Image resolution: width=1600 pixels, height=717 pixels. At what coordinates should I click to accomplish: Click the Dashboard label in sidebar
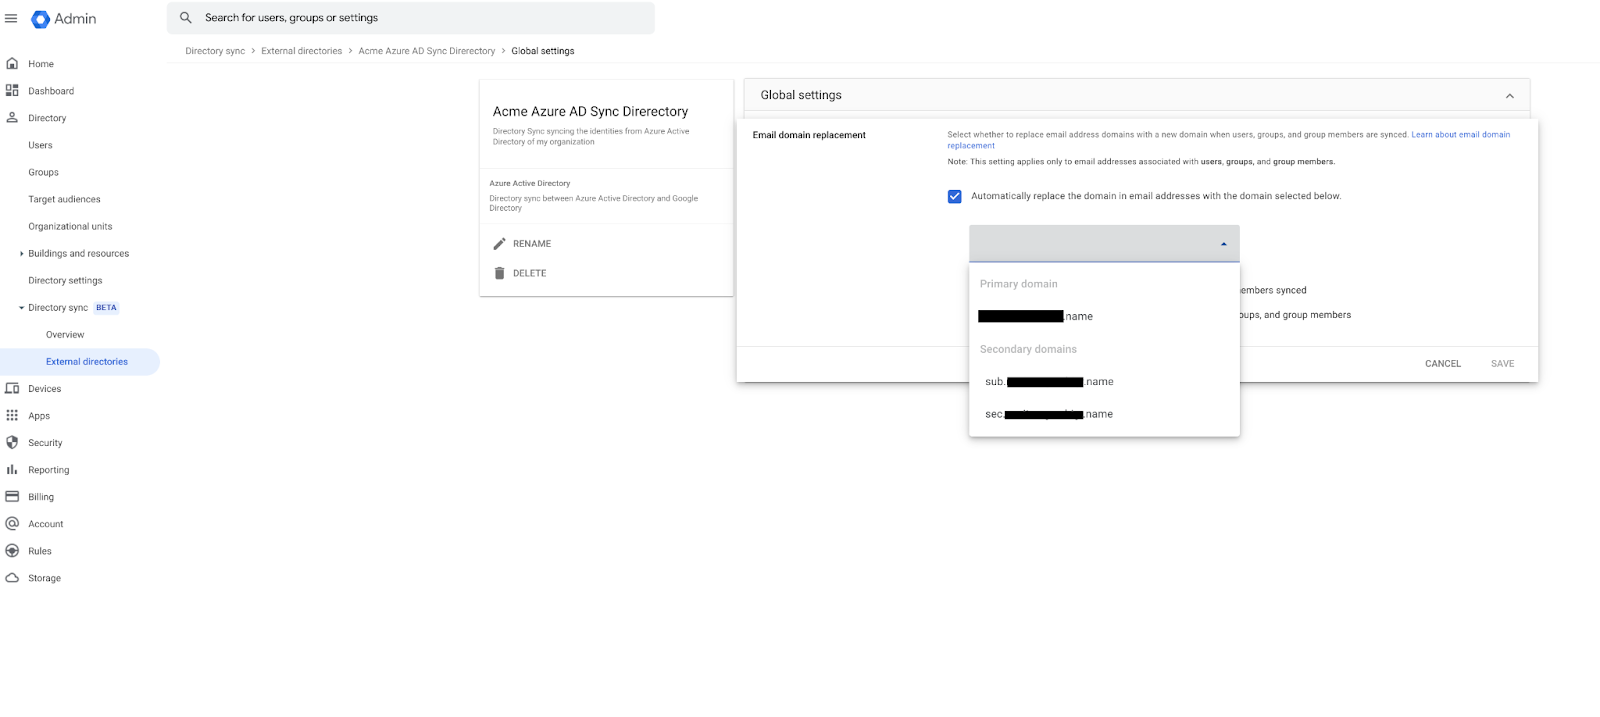click(51, 91)
